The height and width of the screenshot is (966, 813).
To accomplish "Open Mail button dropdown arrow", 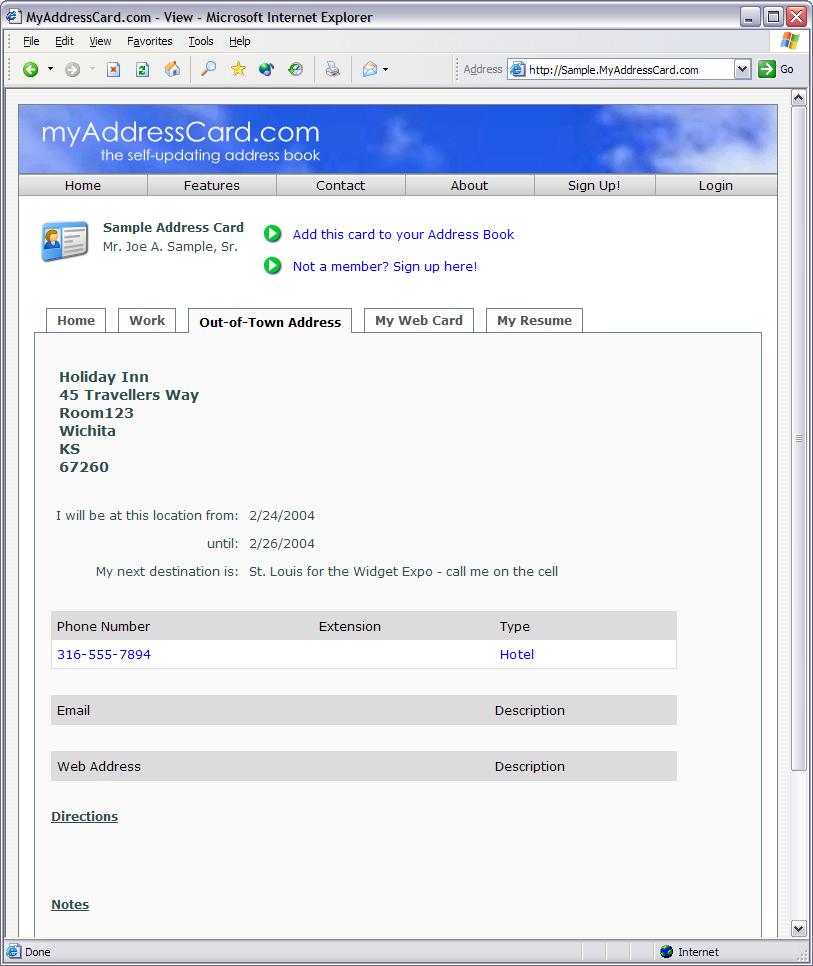I will tap(386, 70).
